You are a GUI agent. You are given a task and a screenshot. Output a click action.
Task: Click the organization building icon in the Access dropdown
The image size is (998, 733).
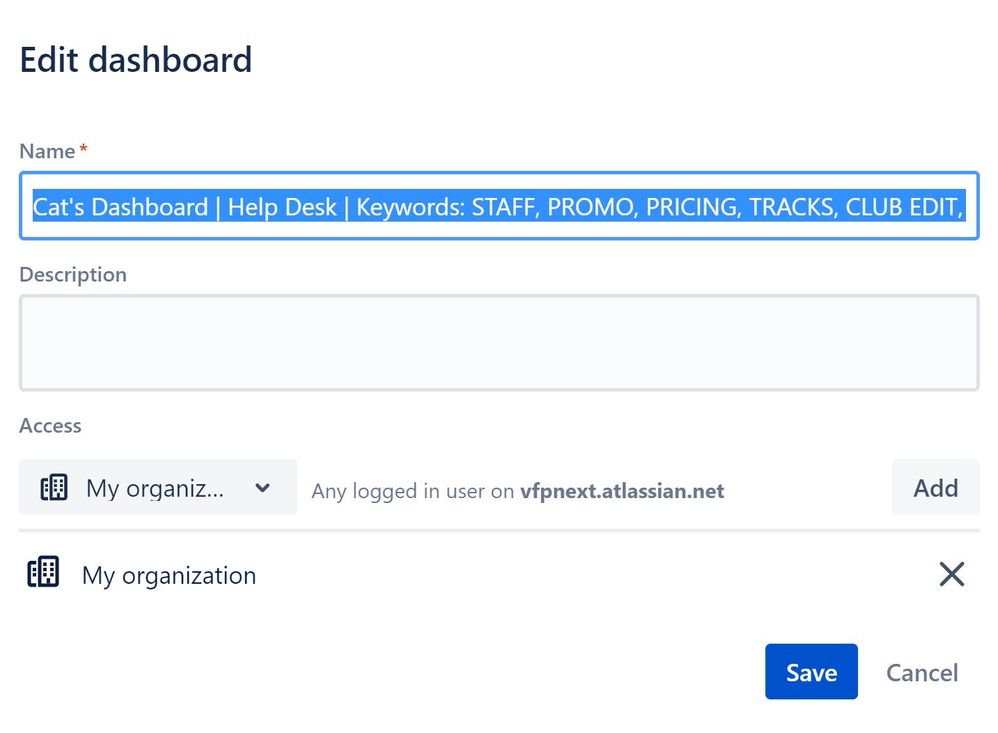(x=54, y=488)
